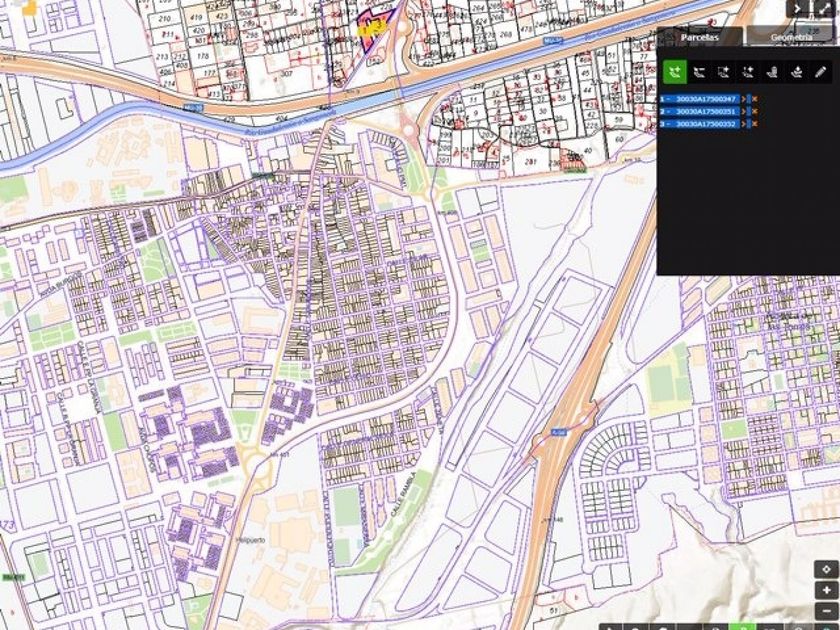
Task: Select the remove parcel tool icon
Action: [699, 72]
